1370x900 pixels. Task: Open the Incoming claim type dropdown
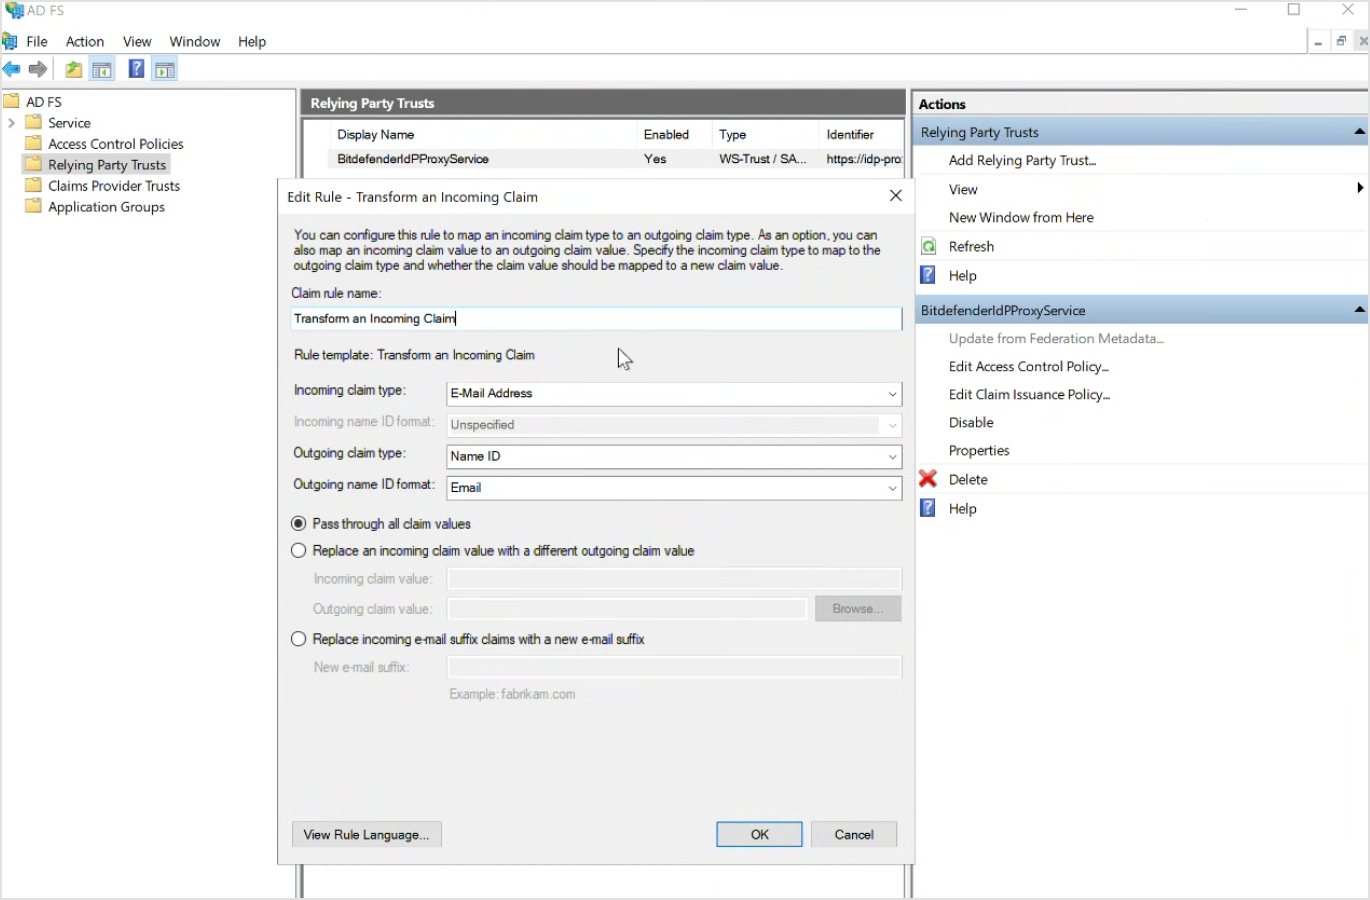(x=892, y=394)
